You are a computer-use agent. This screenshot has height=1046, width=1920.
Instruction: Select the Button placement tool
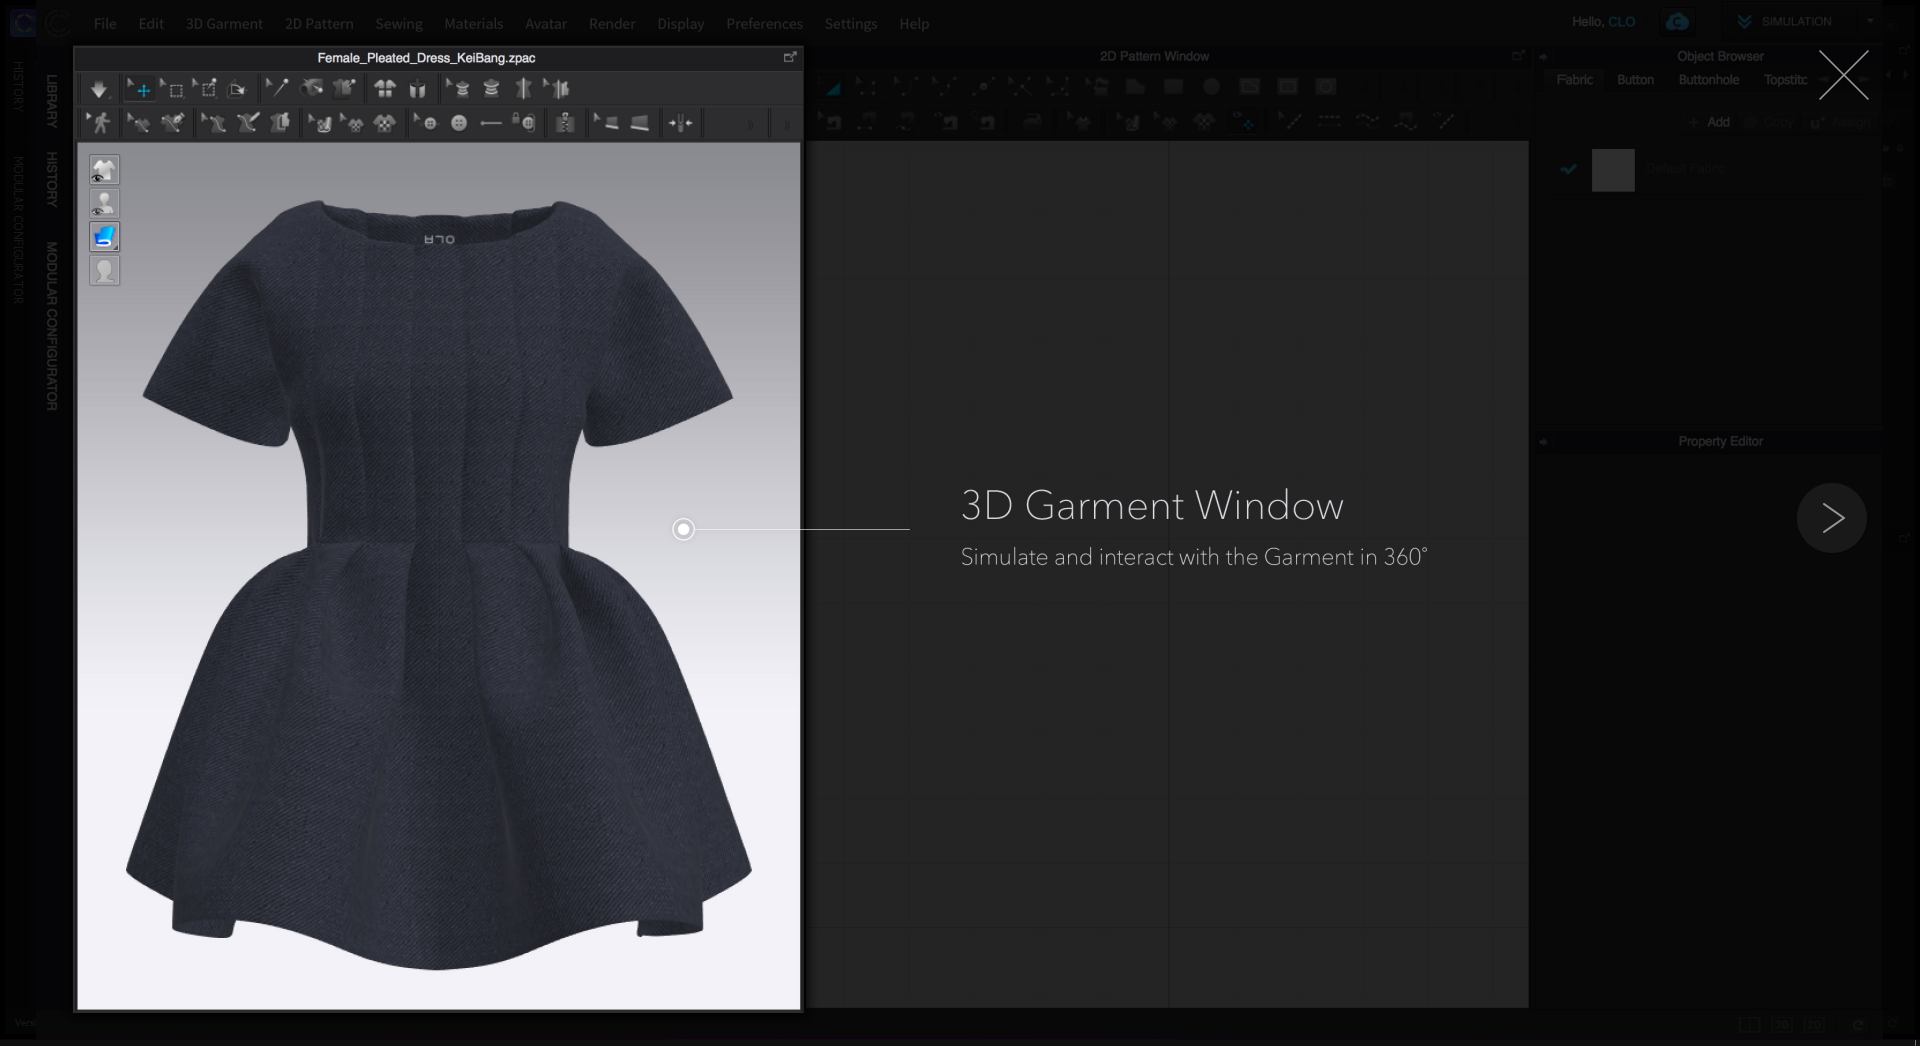pyautogui.click(x=459, y=123)
